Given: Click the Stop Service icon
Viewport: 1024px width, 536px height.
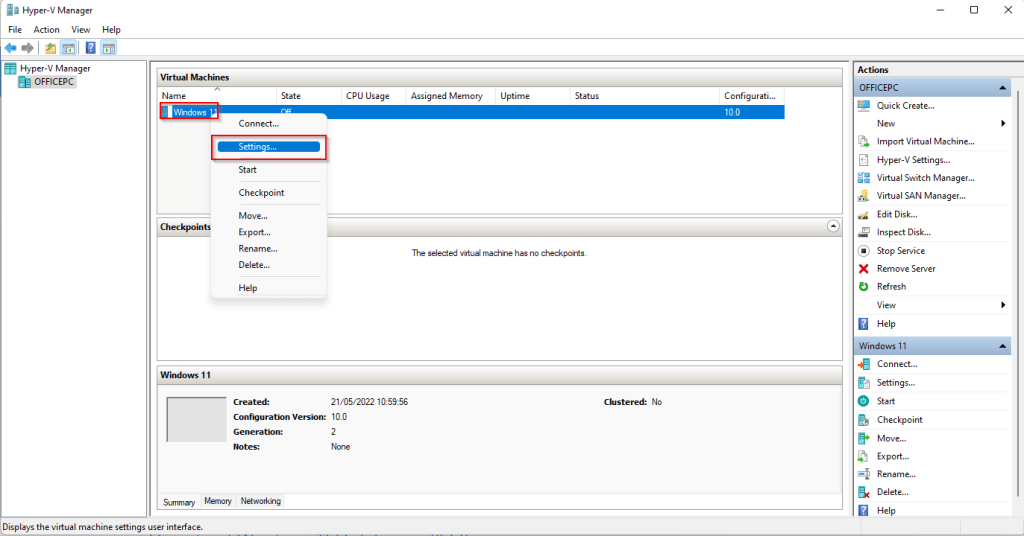Looking at the screenshot, I should pyautogui.click(x=863, y=251).
